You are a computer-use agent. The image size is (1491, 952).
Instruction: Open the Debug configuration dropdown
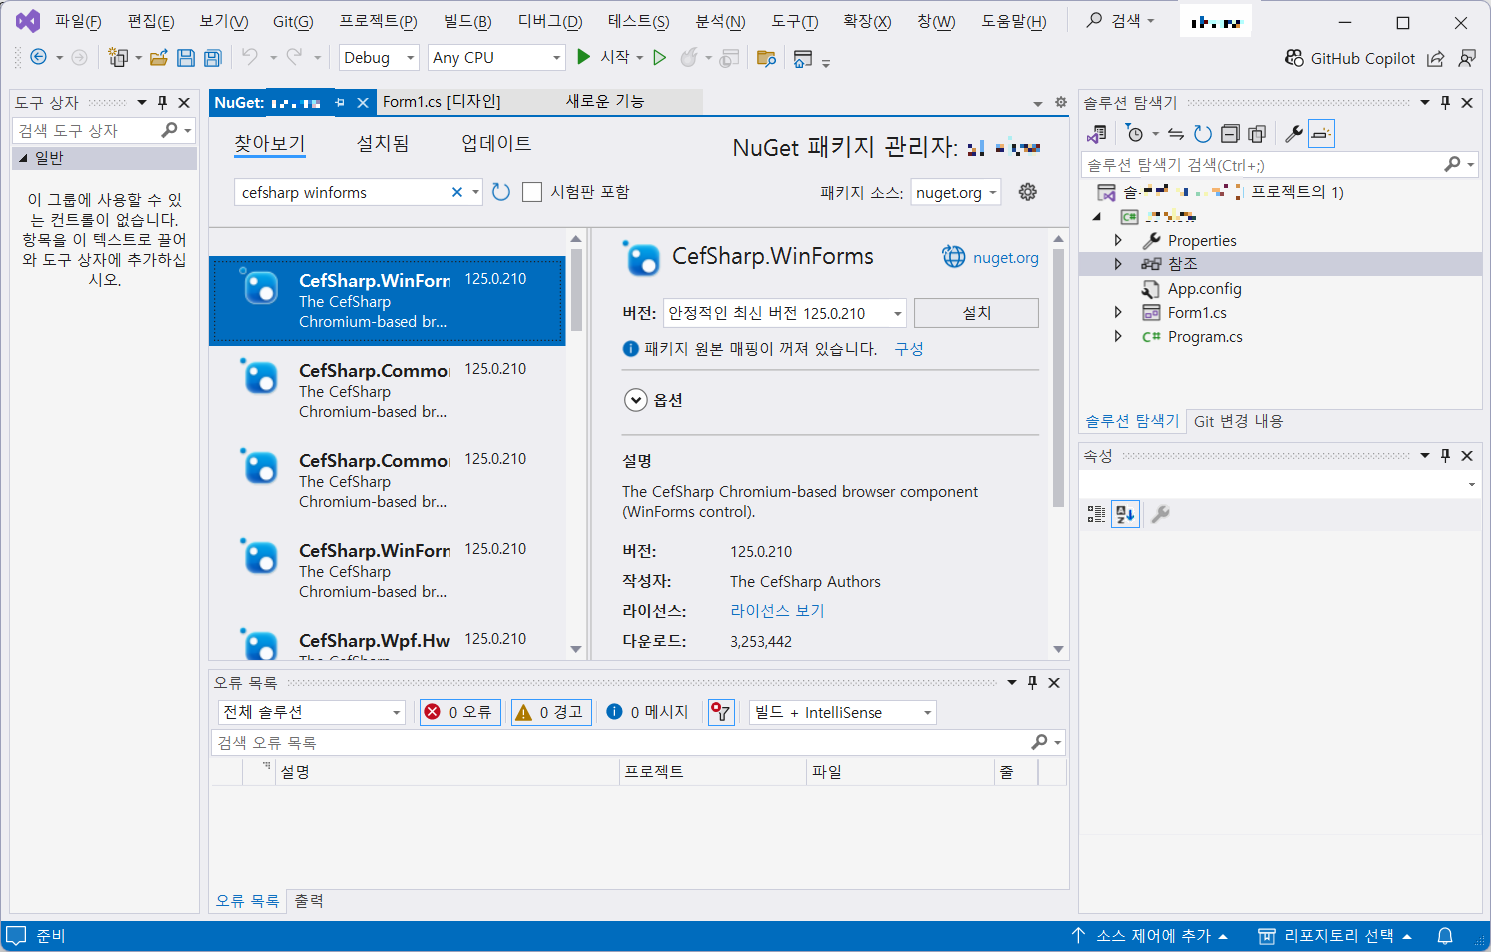click(379, 58)
